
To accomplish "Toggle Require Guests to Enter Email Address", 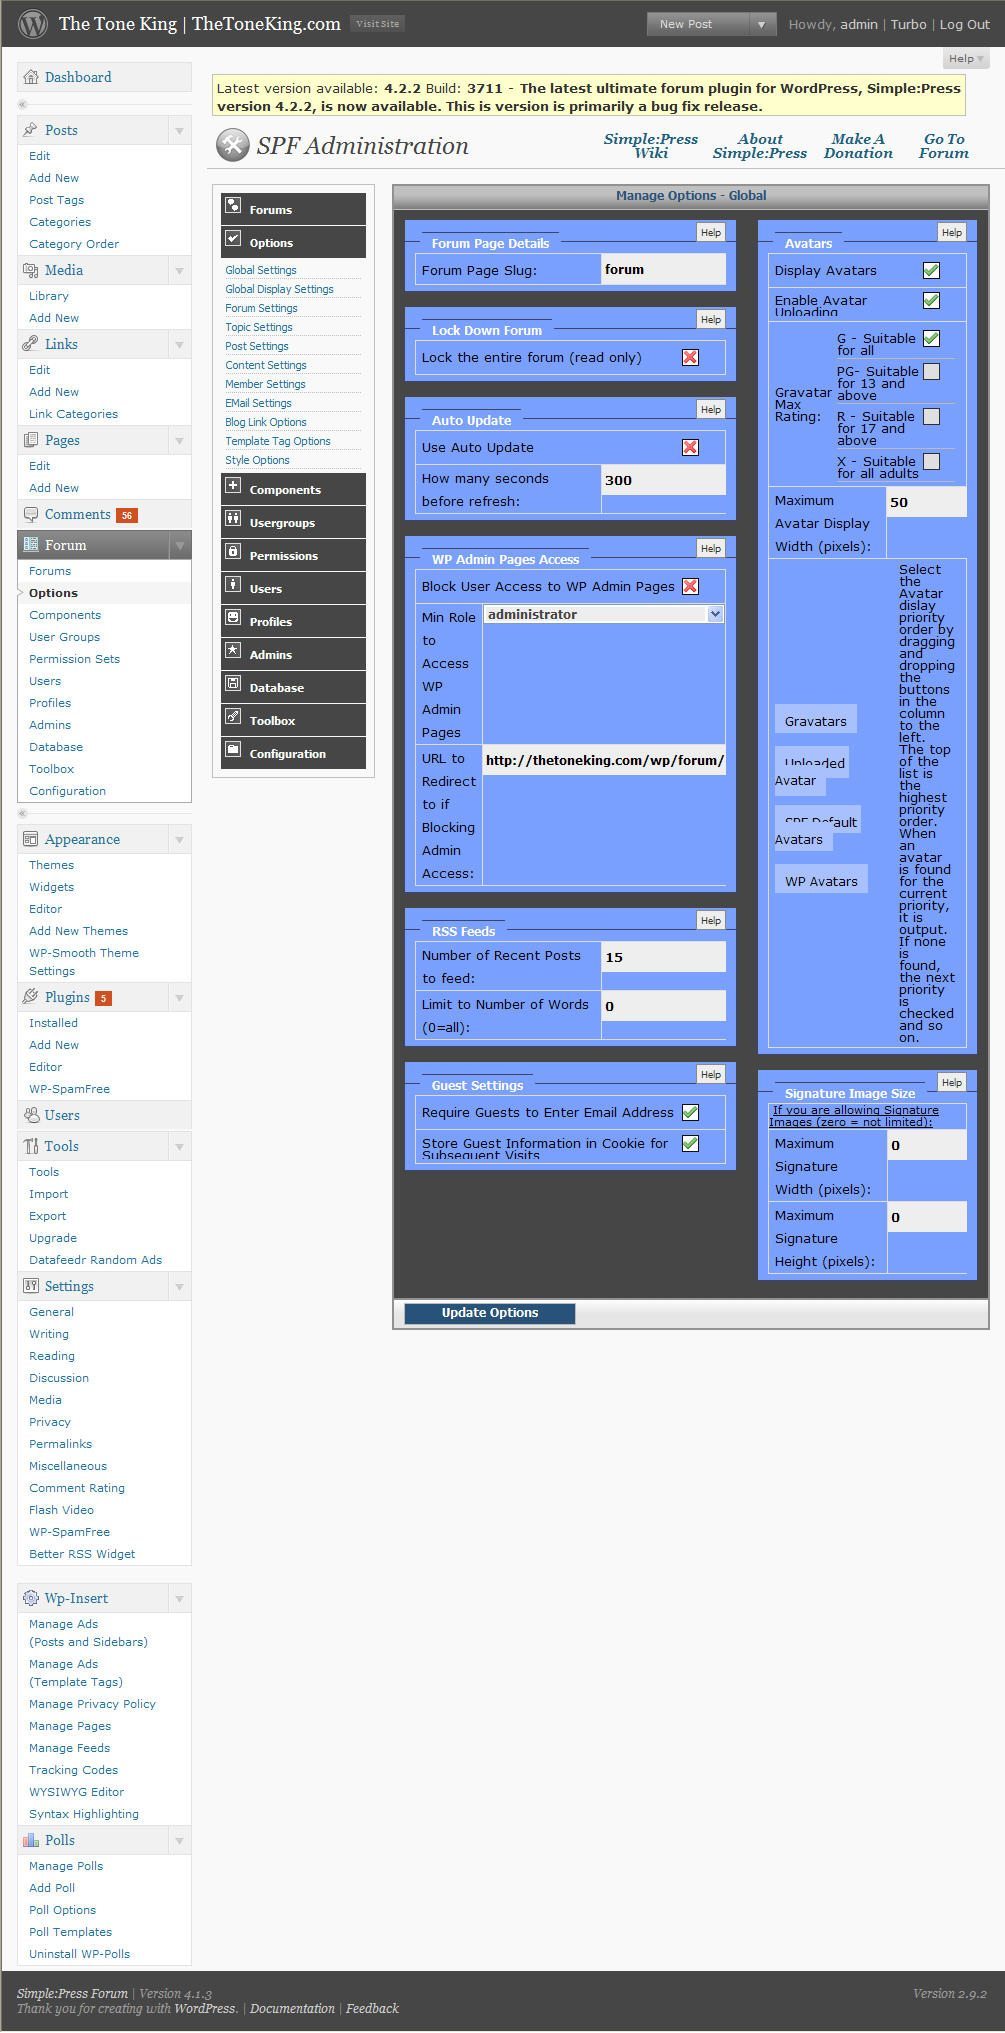I will coord(690,1112).
